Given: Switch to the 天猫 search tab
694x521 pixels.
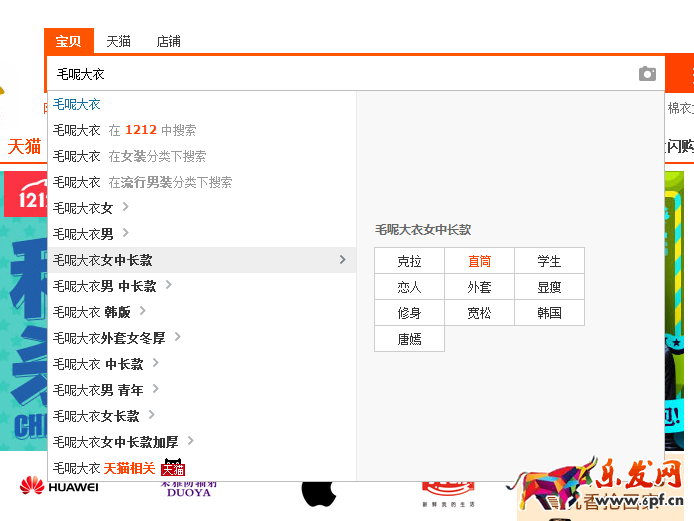Looking at the screenshot, I should [x=119, y=41].
